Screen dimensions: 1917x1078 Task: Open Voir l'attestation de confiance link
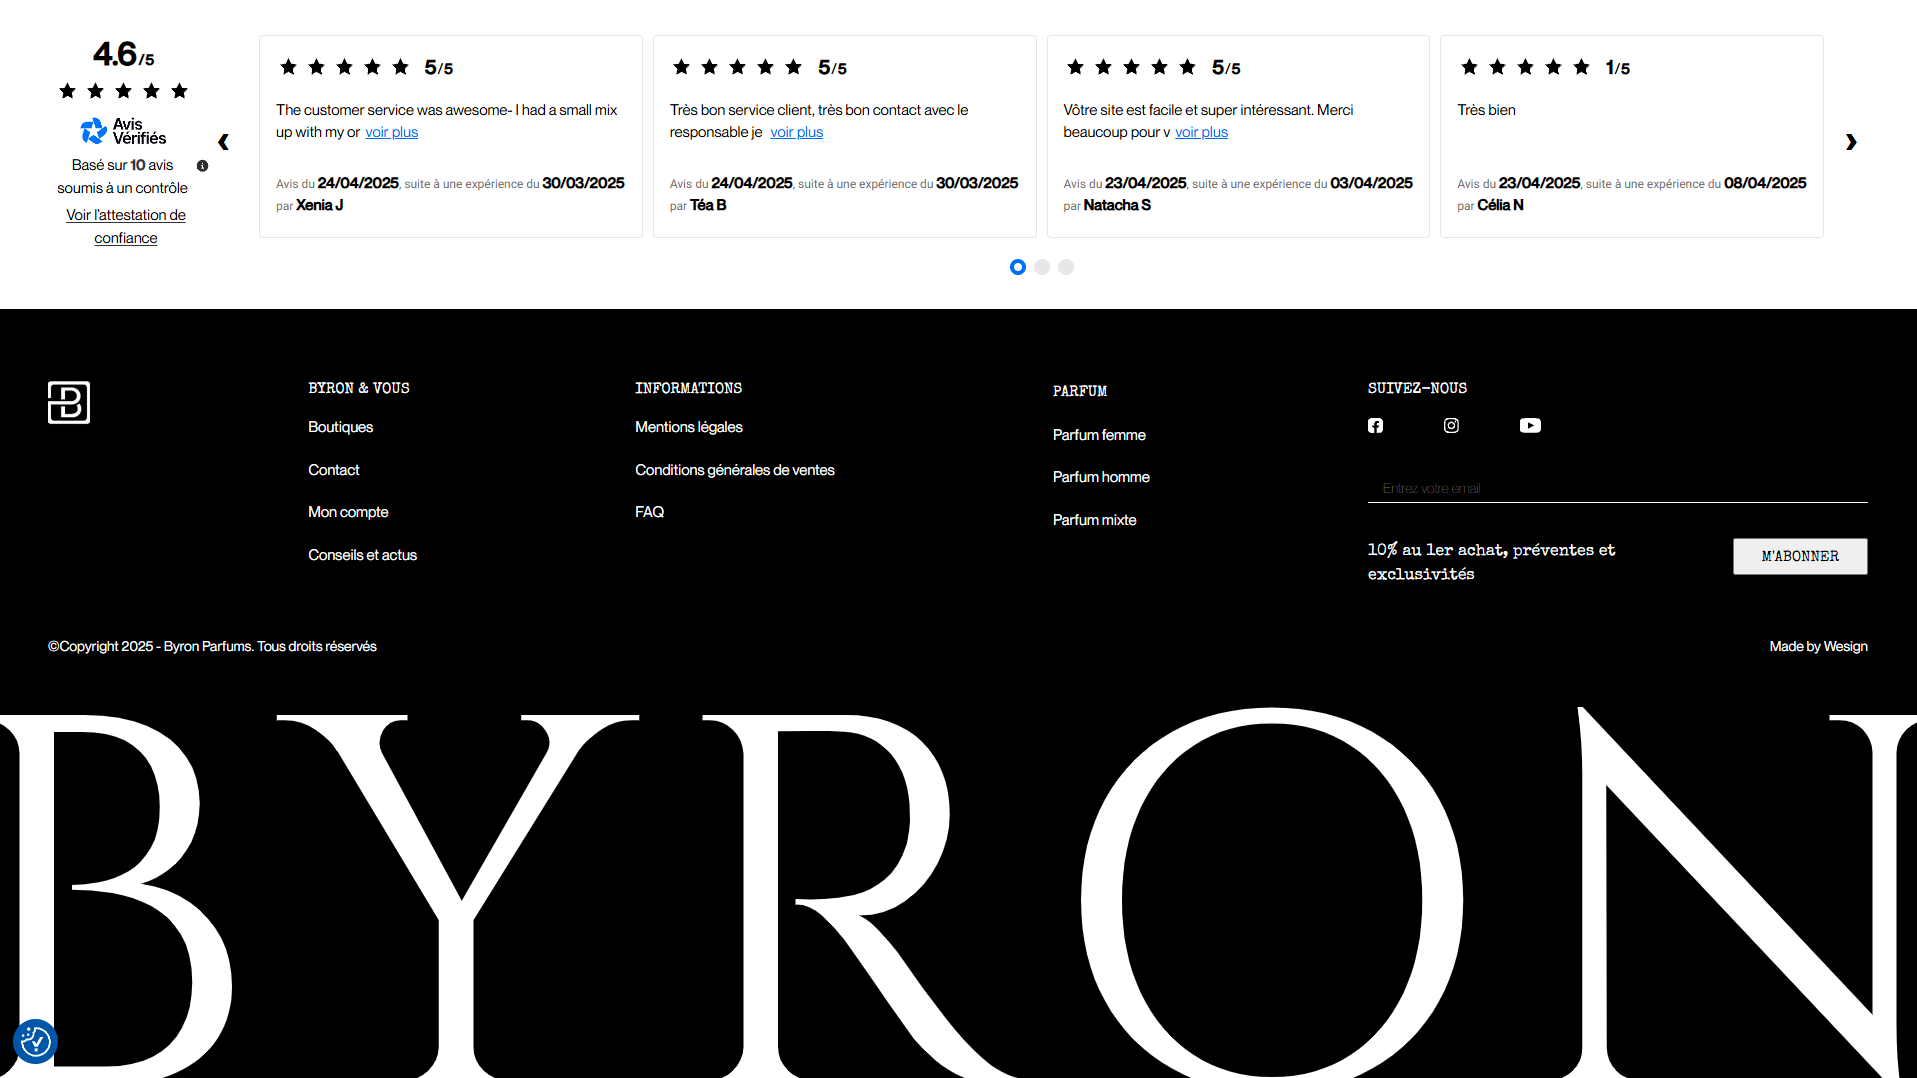126,226
